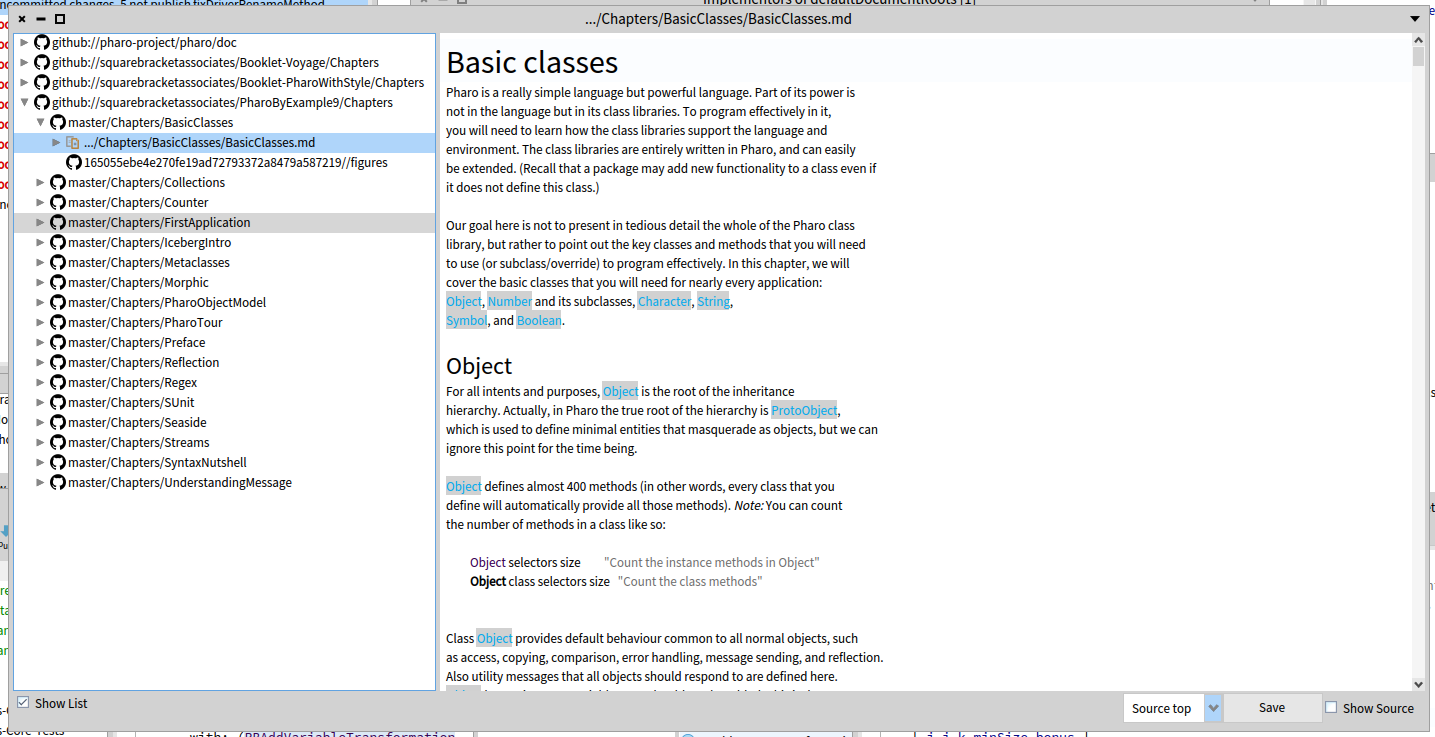Enable the Show Source checkbox
Image resolution: width=1435 pixels, height=737 pixels.
tap(1331, 708)
